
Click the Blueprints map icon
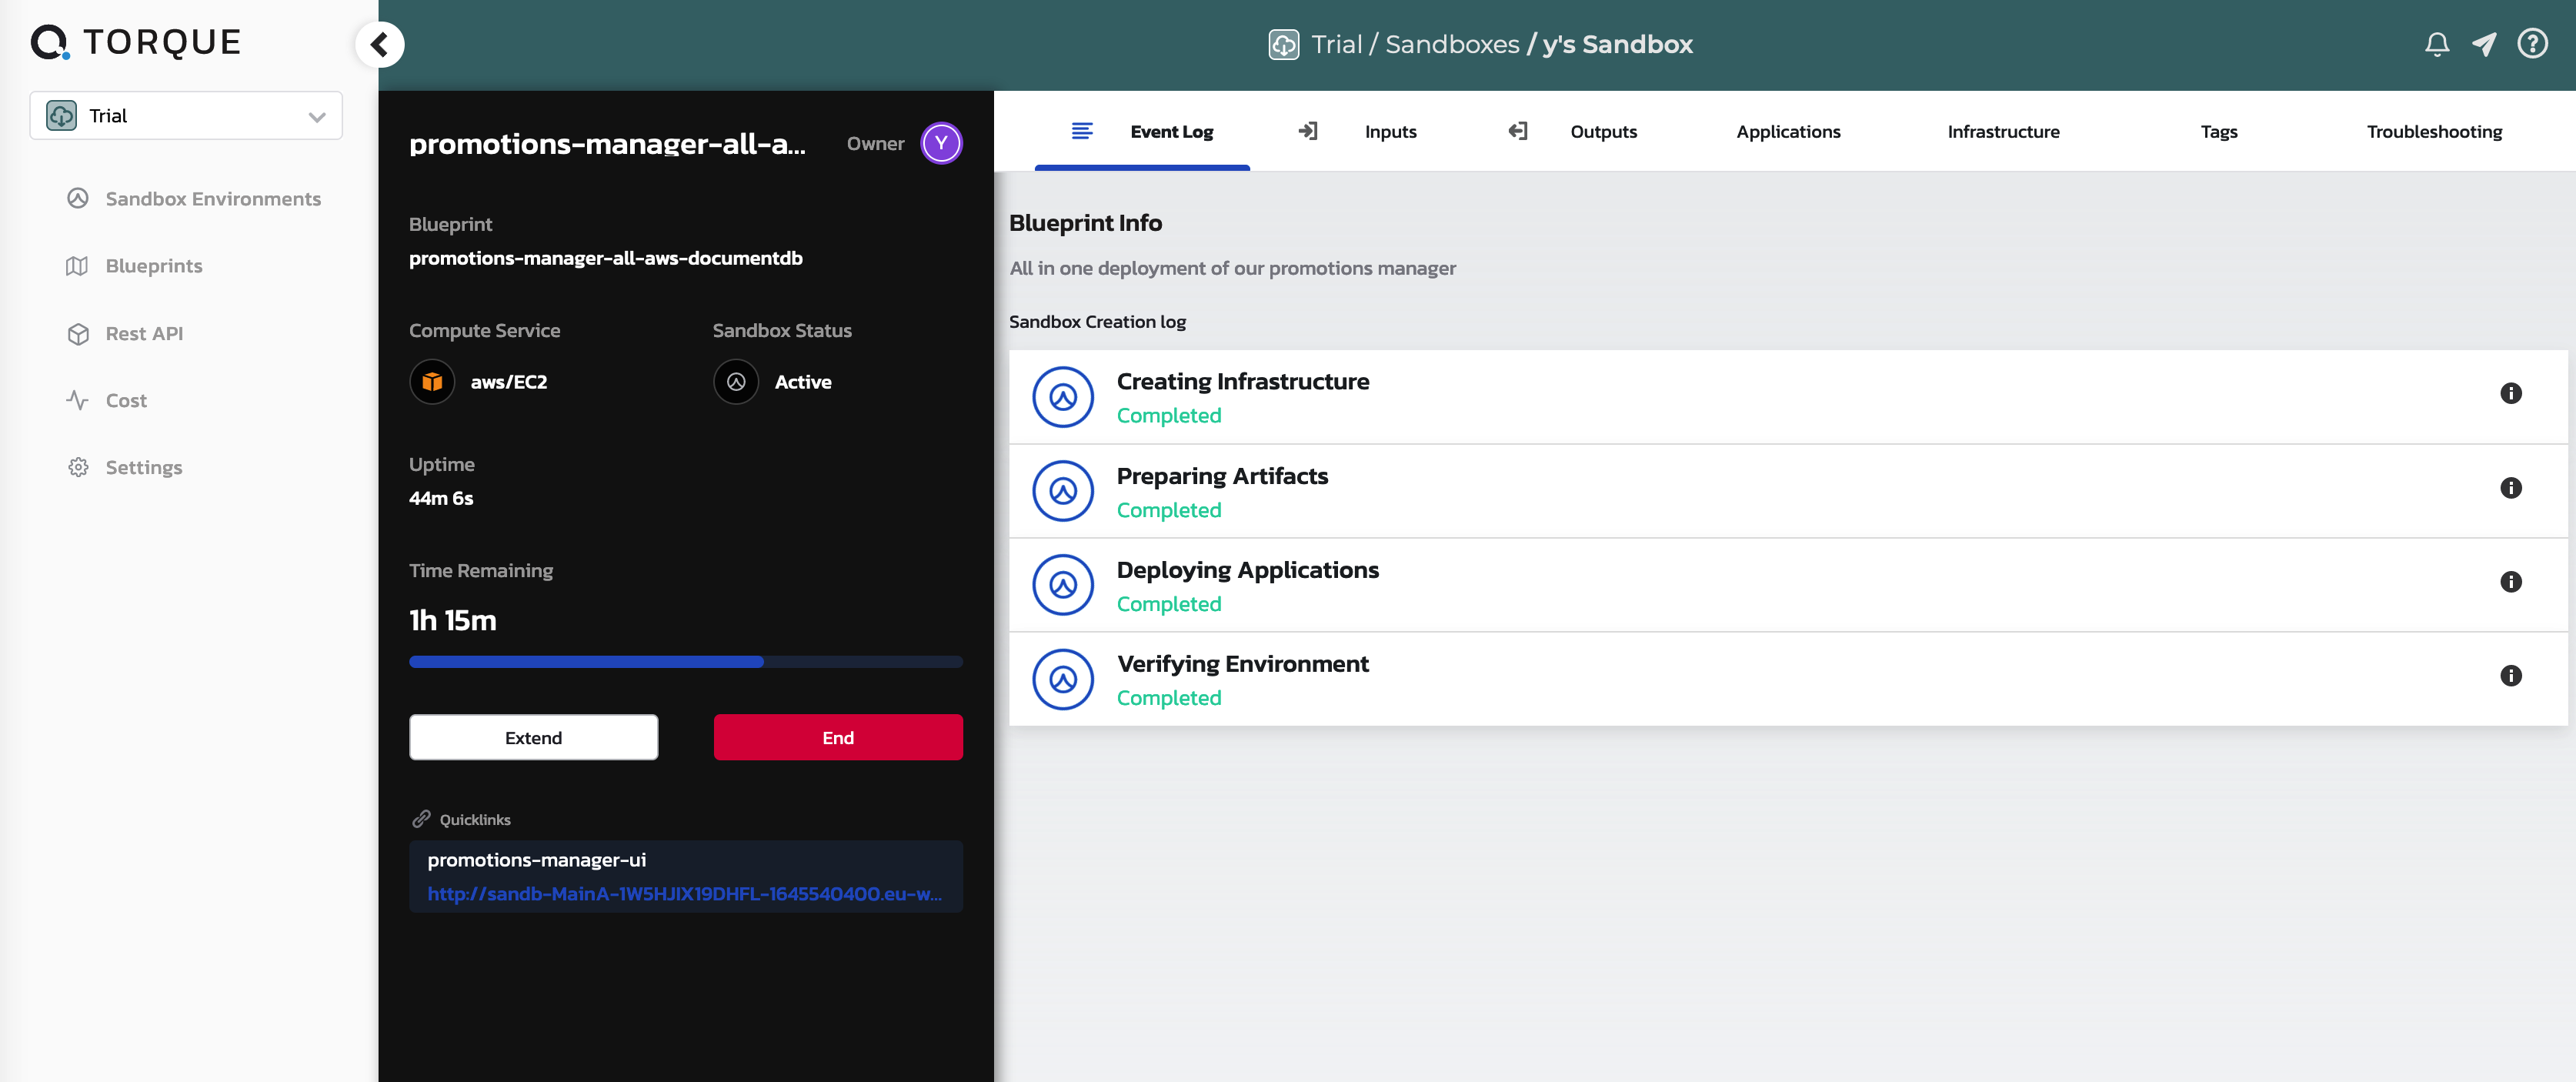click(x=78, y=266)
